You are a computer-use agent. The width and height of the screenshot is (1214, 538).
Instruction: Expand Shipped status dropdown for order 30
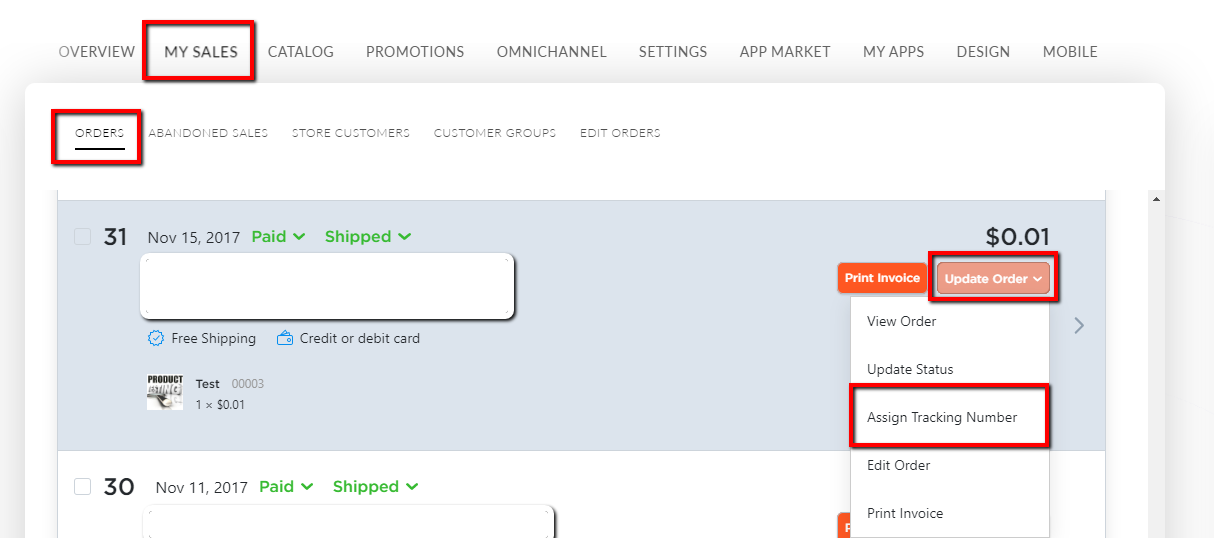pyautogui.click(x=375, y=487)
